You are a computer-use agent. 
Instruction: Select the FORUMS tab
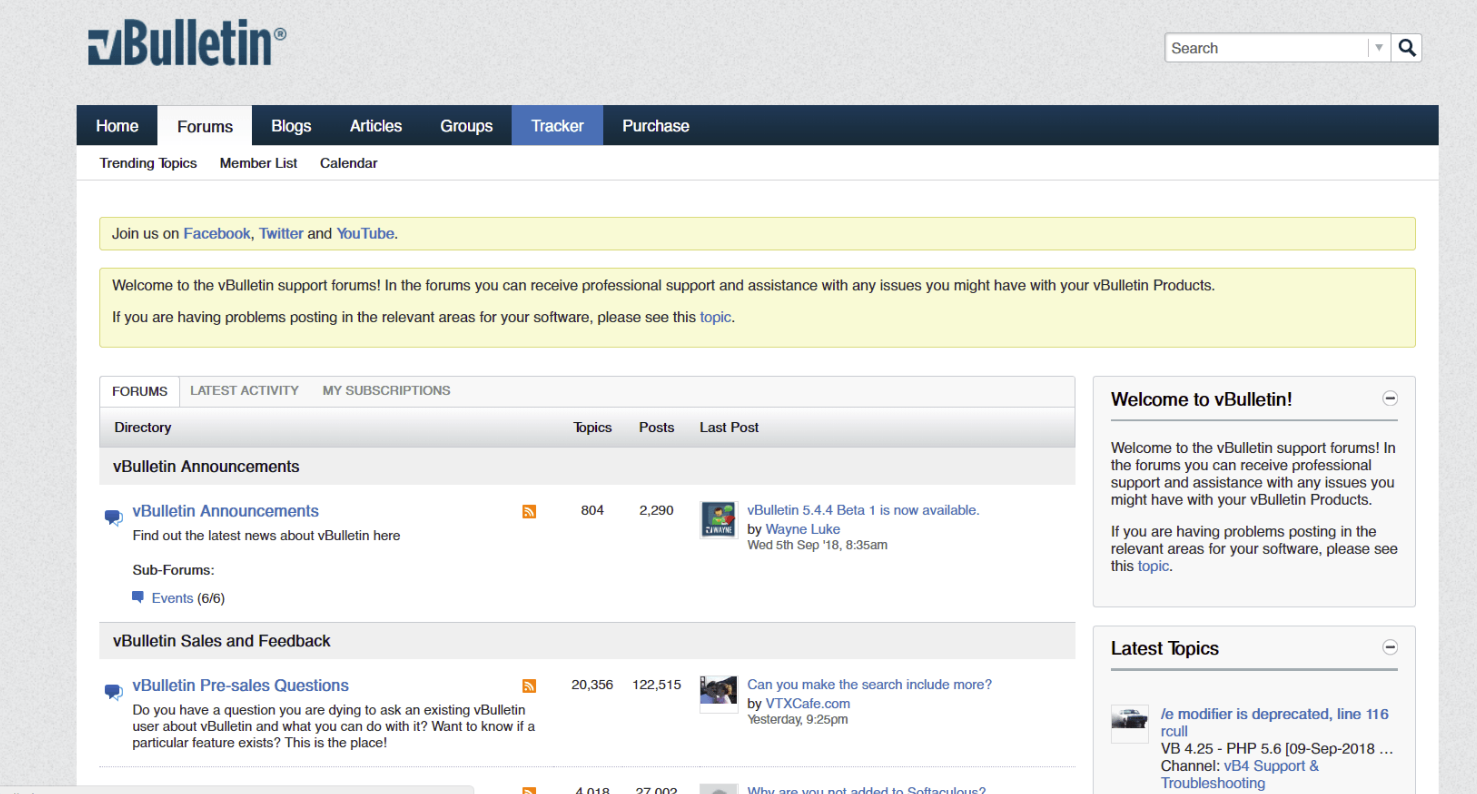pyautogui.click(x=140, y=391)
